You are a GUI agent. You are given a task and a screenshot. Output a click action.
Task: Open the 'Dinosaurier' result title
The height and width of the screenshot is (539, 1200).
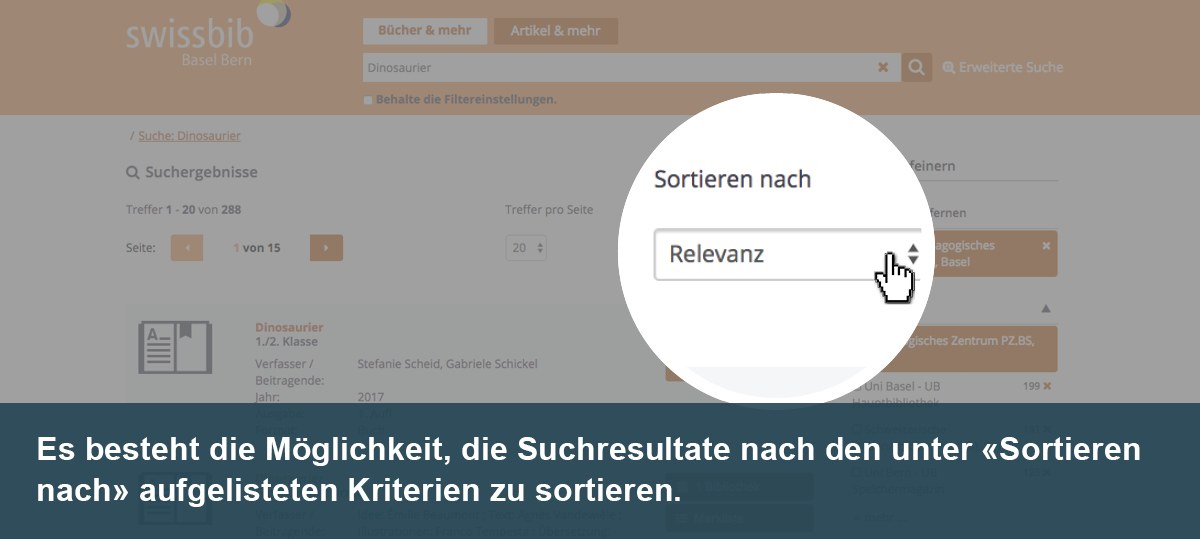point(289,327)
